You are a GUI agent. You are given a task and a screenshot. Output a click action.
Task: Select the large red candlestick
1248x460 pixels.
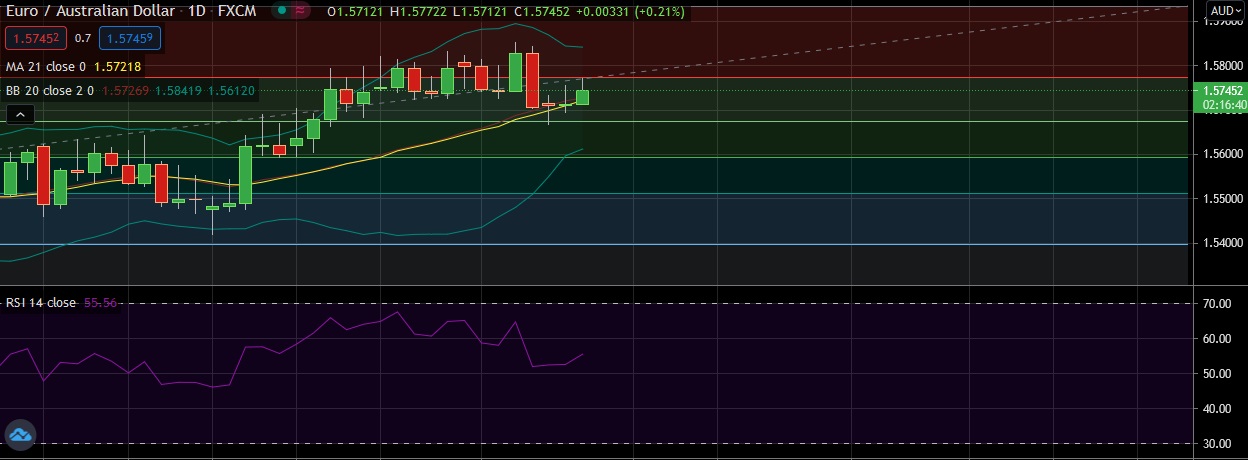pos(532,78)
